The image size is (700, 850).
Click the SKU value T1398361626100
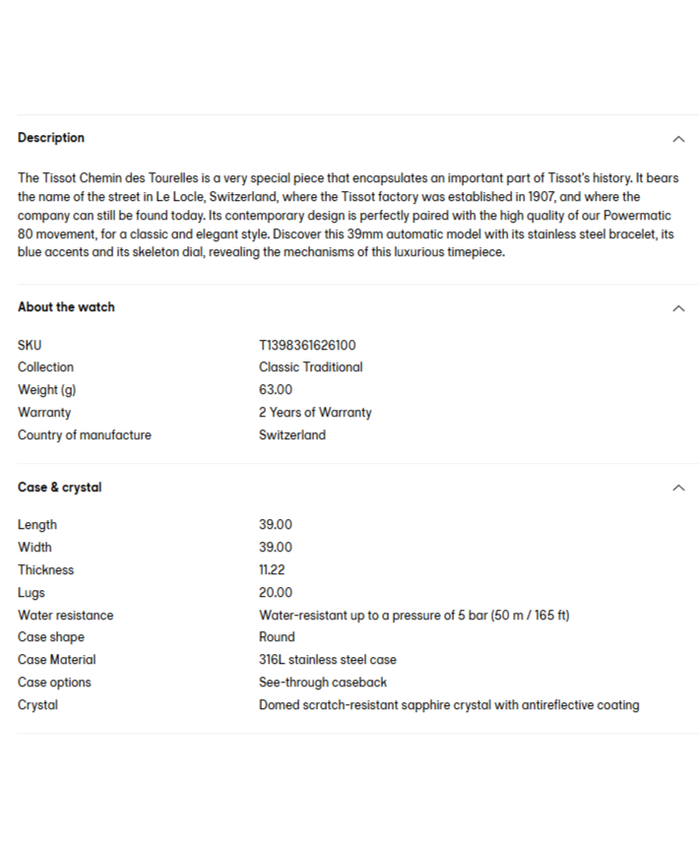point(307,345)
